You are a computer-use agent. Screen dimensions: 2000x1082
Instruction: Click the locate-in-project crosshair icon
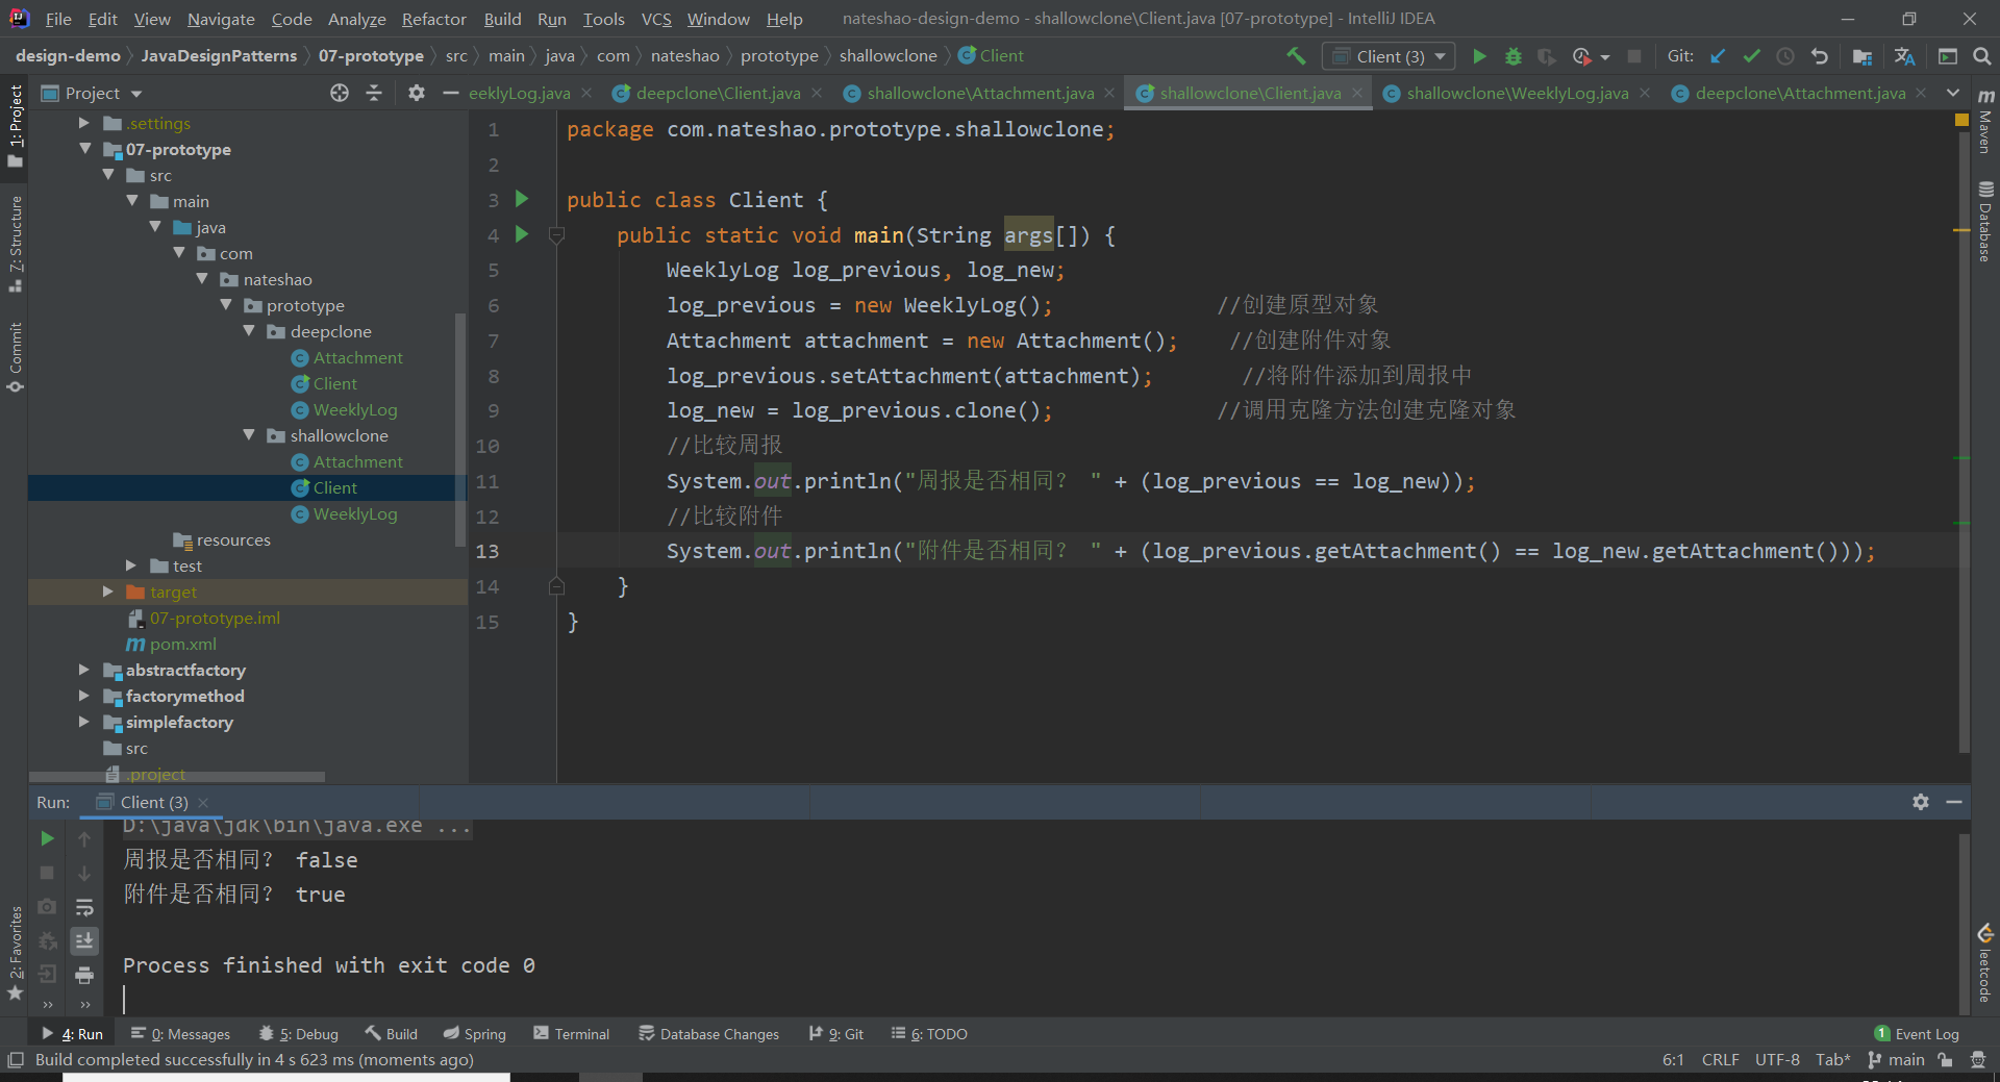click(x=340, y=93)
